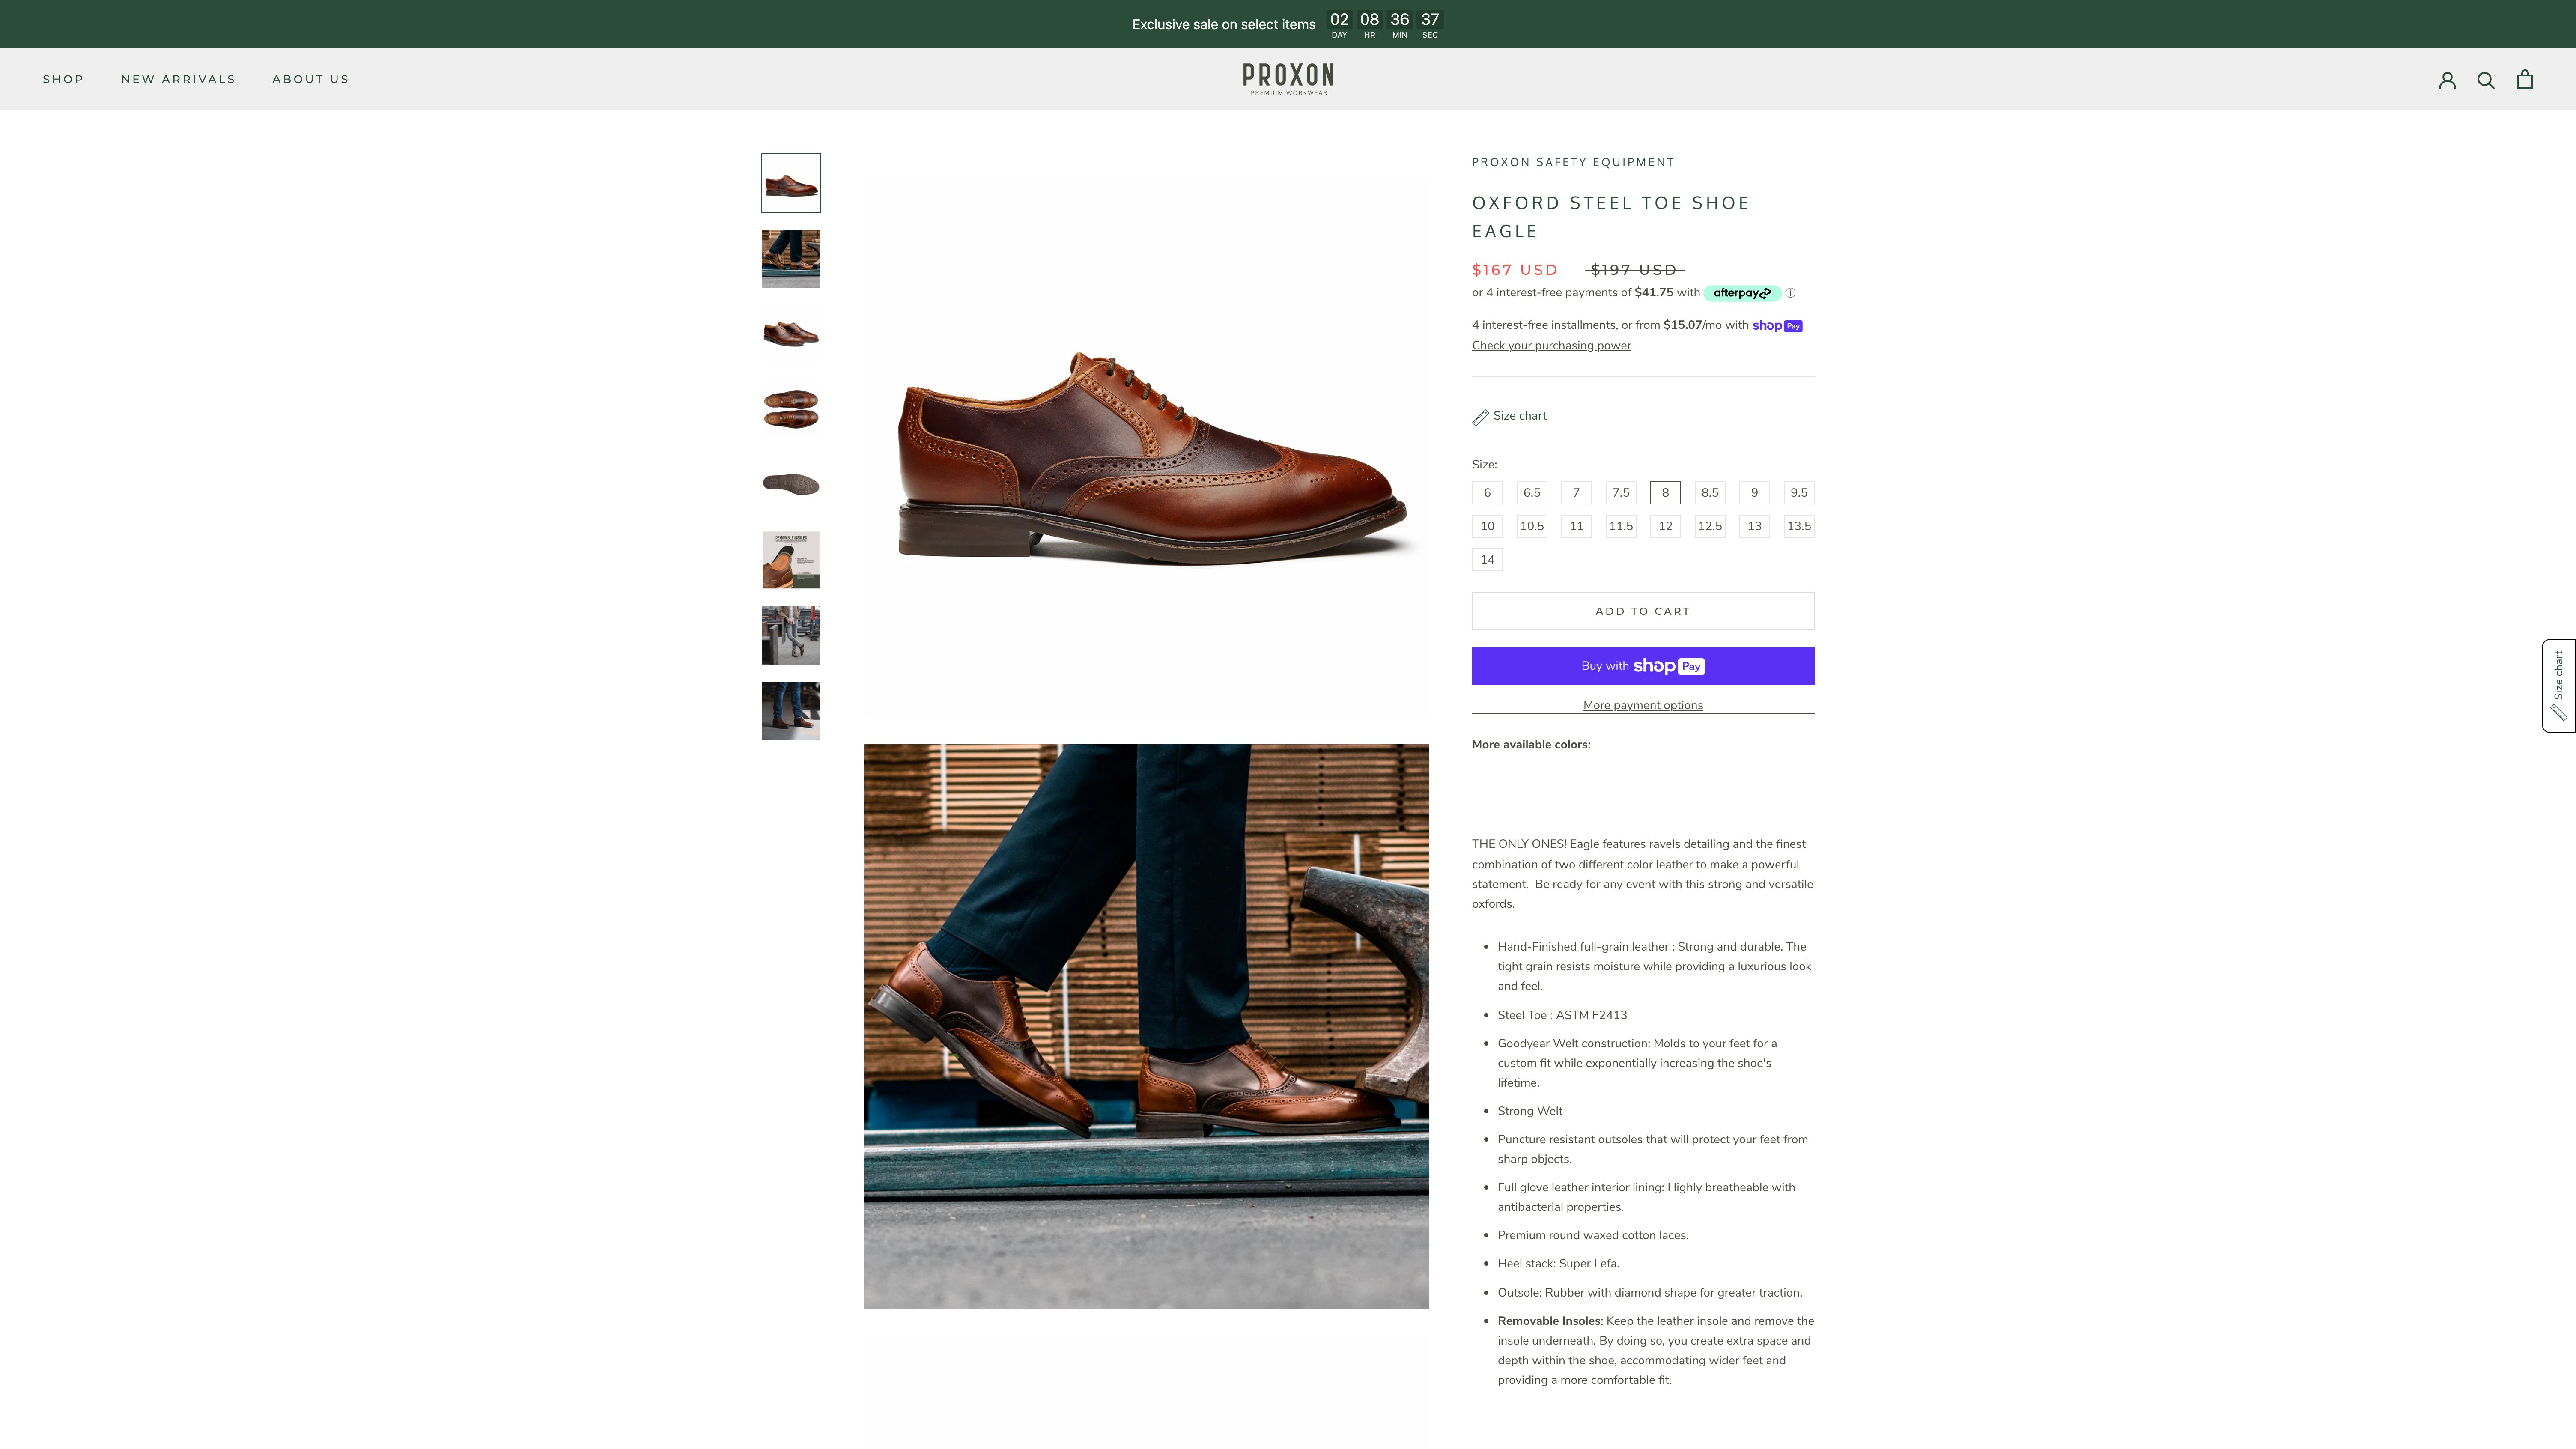2576x1449 pixels.
Task: Open the NEW ARRIVALS menu
Action: pos(178,79)
